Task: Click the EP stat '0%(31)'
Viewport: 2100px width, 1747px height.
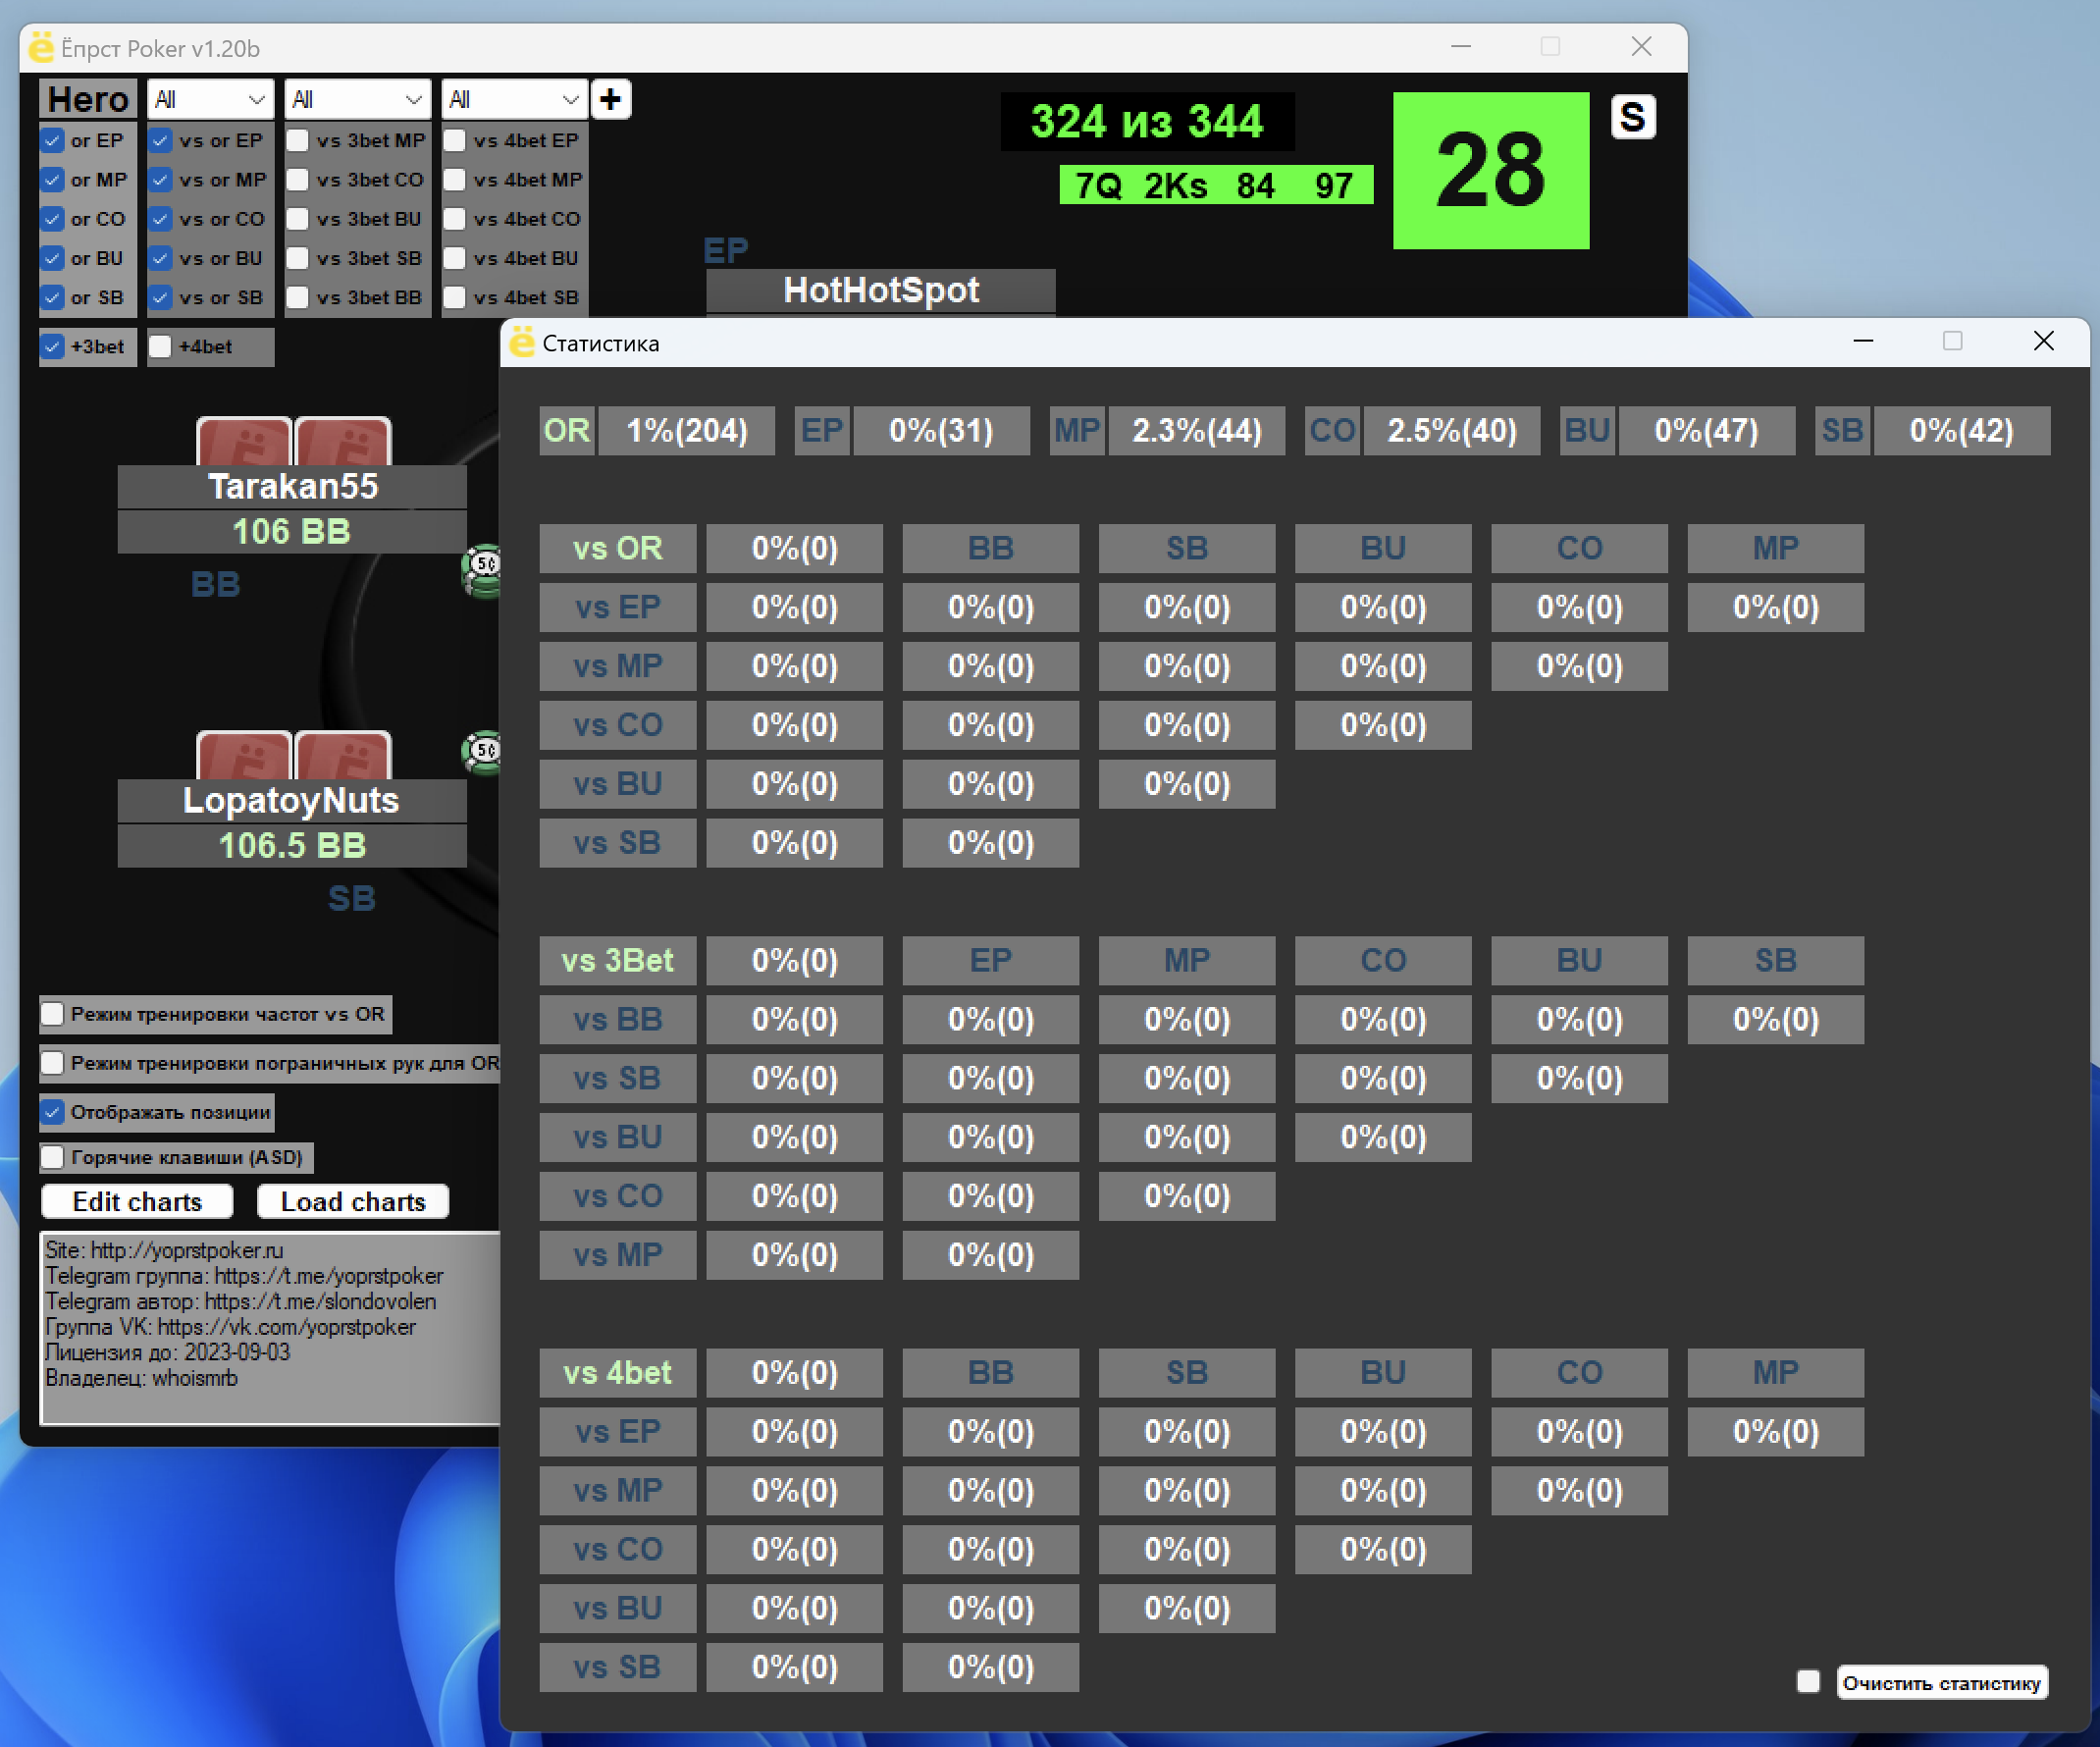Action: click(x=941, y=430)
